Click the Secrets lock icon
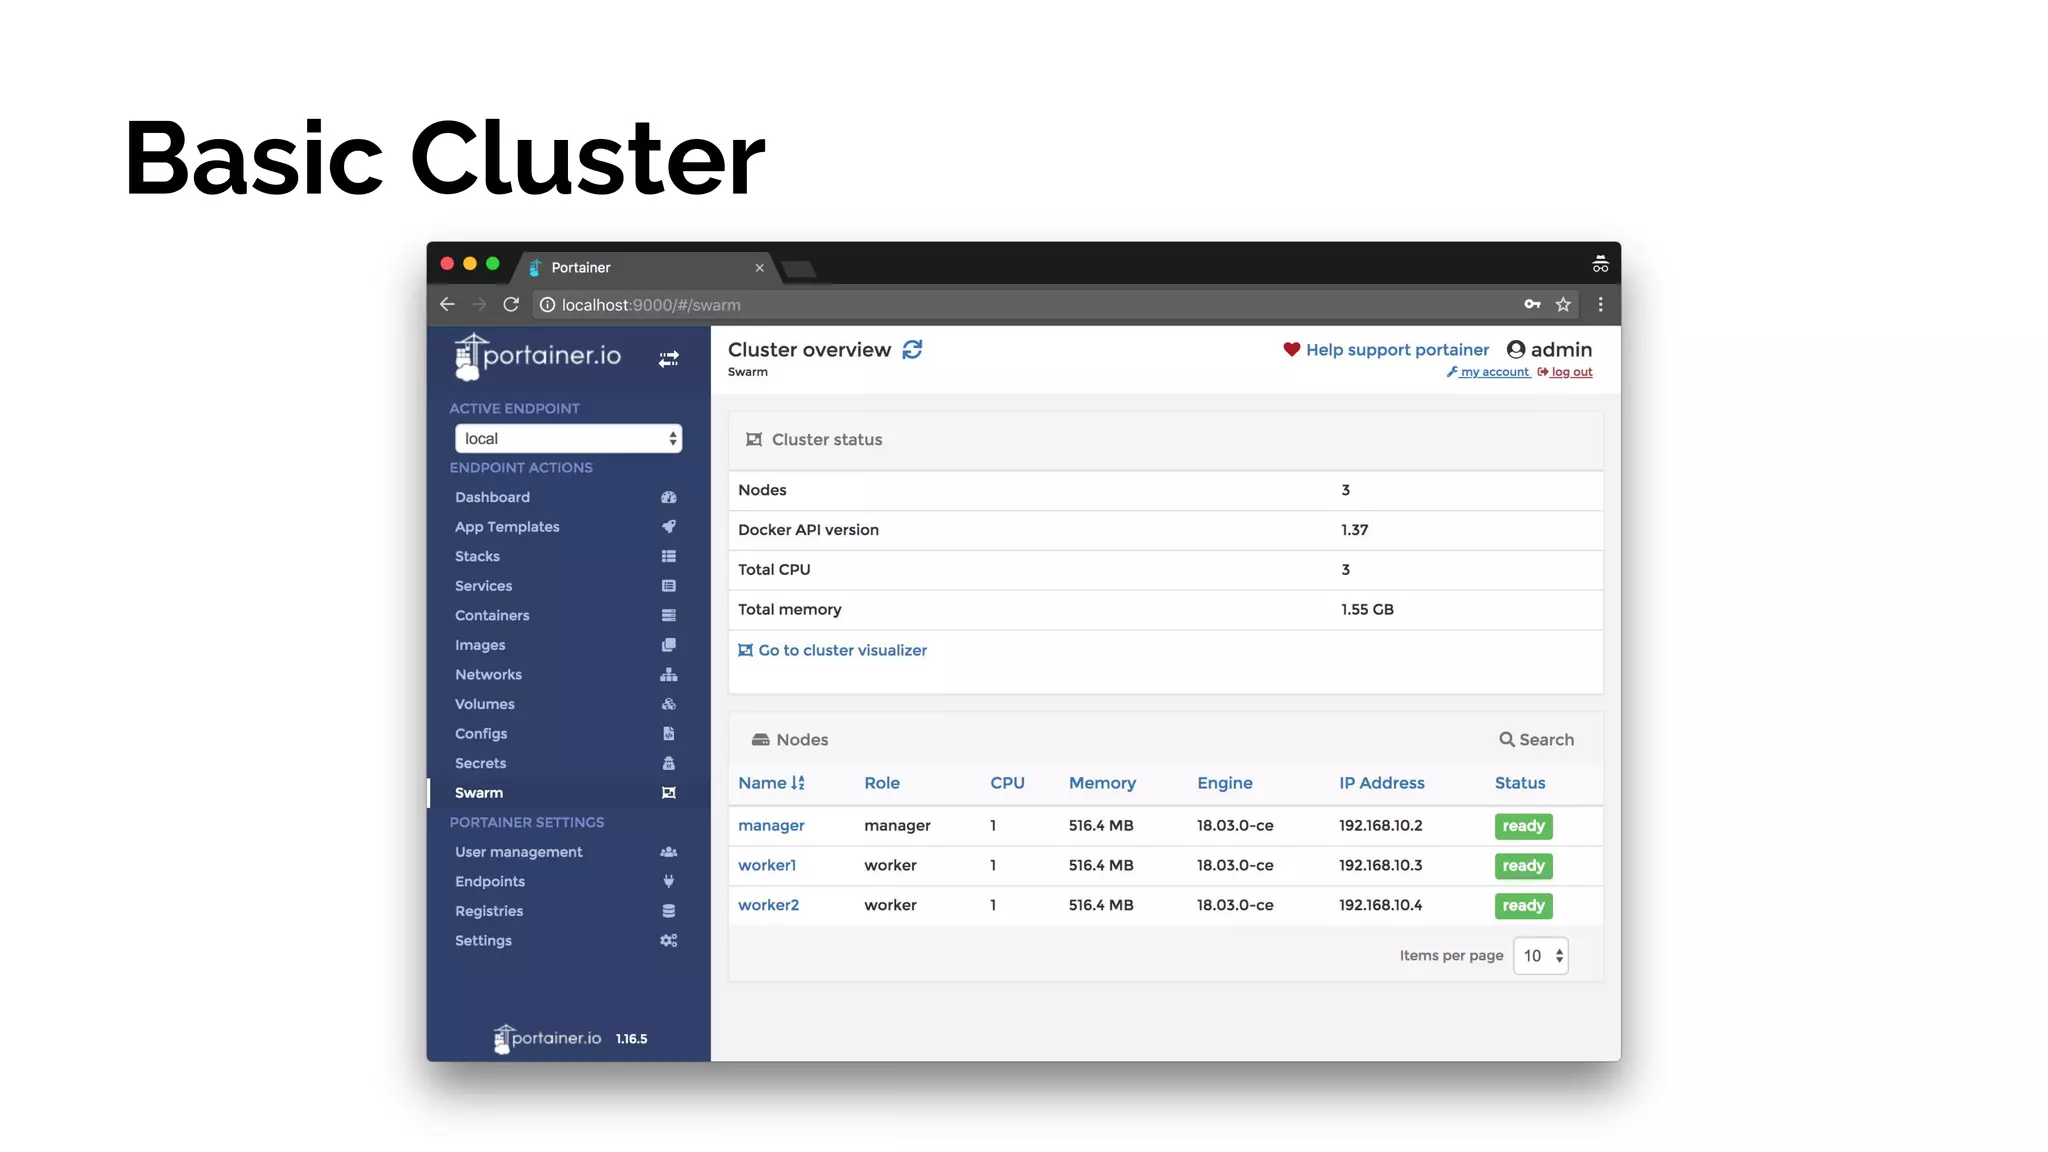Image resolution: width=2048 pixels, height=1152 pixels. click(x=669, y=763)
